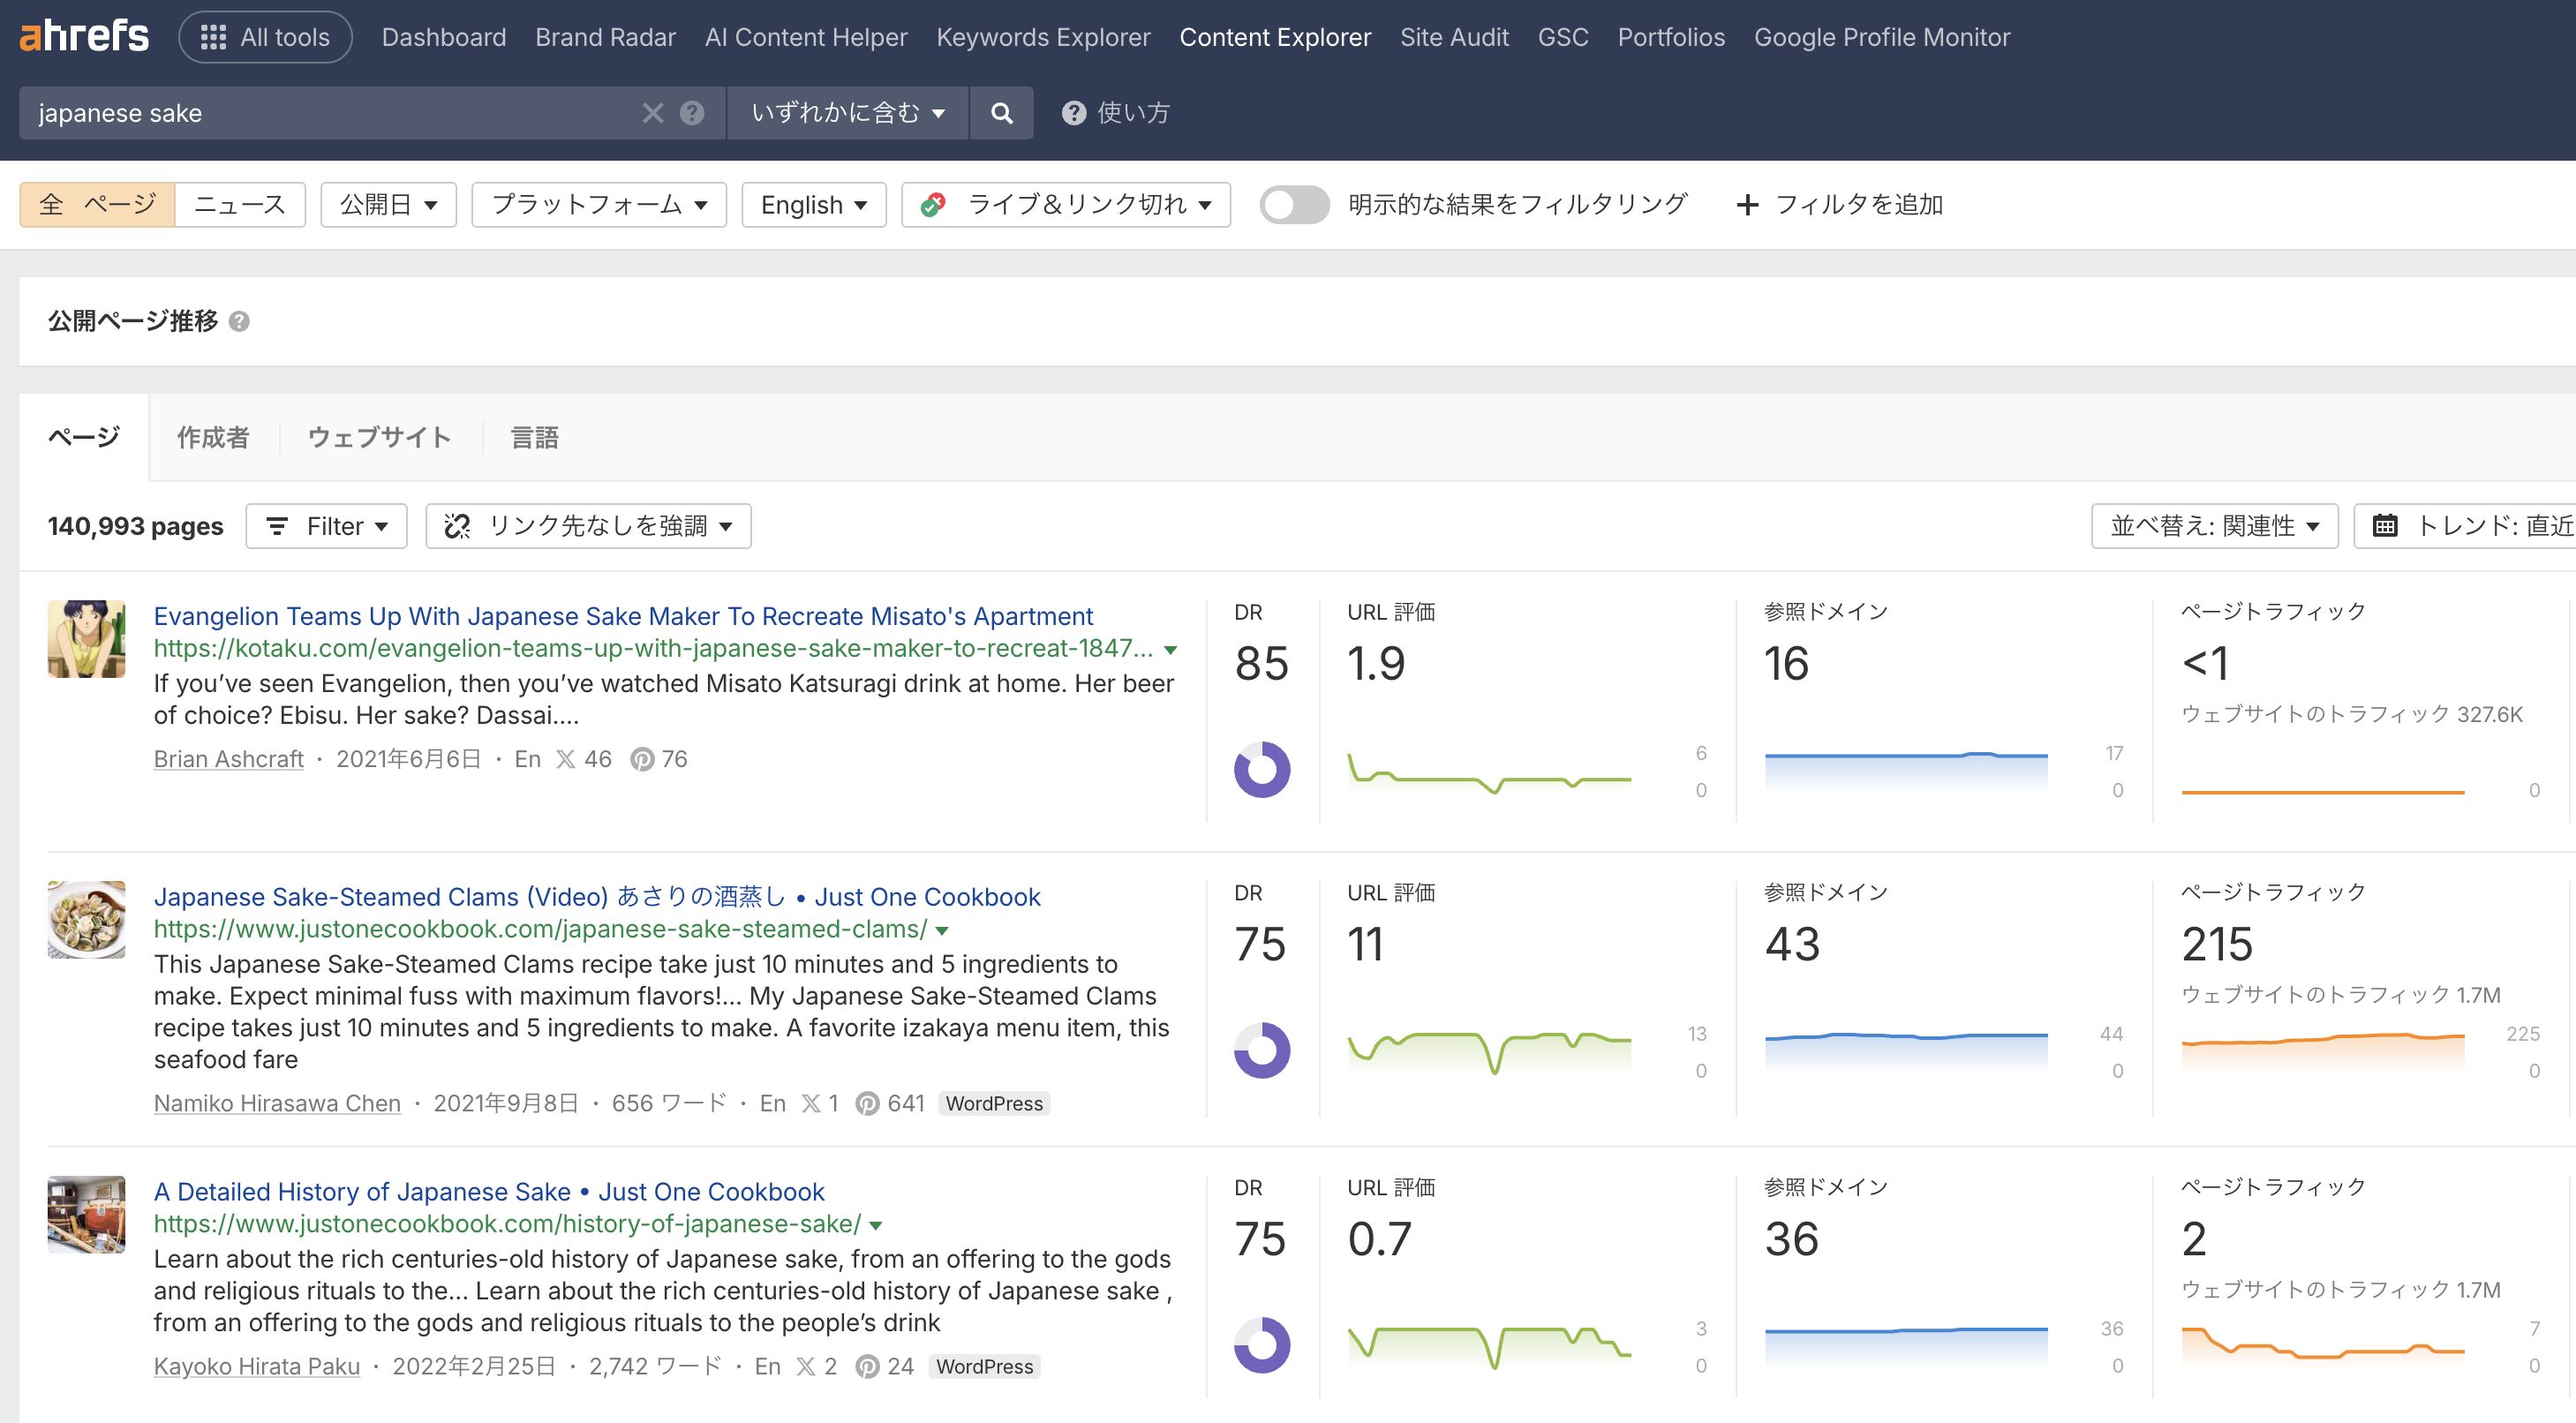Select the 全ページ segment button

coord(98,205)
